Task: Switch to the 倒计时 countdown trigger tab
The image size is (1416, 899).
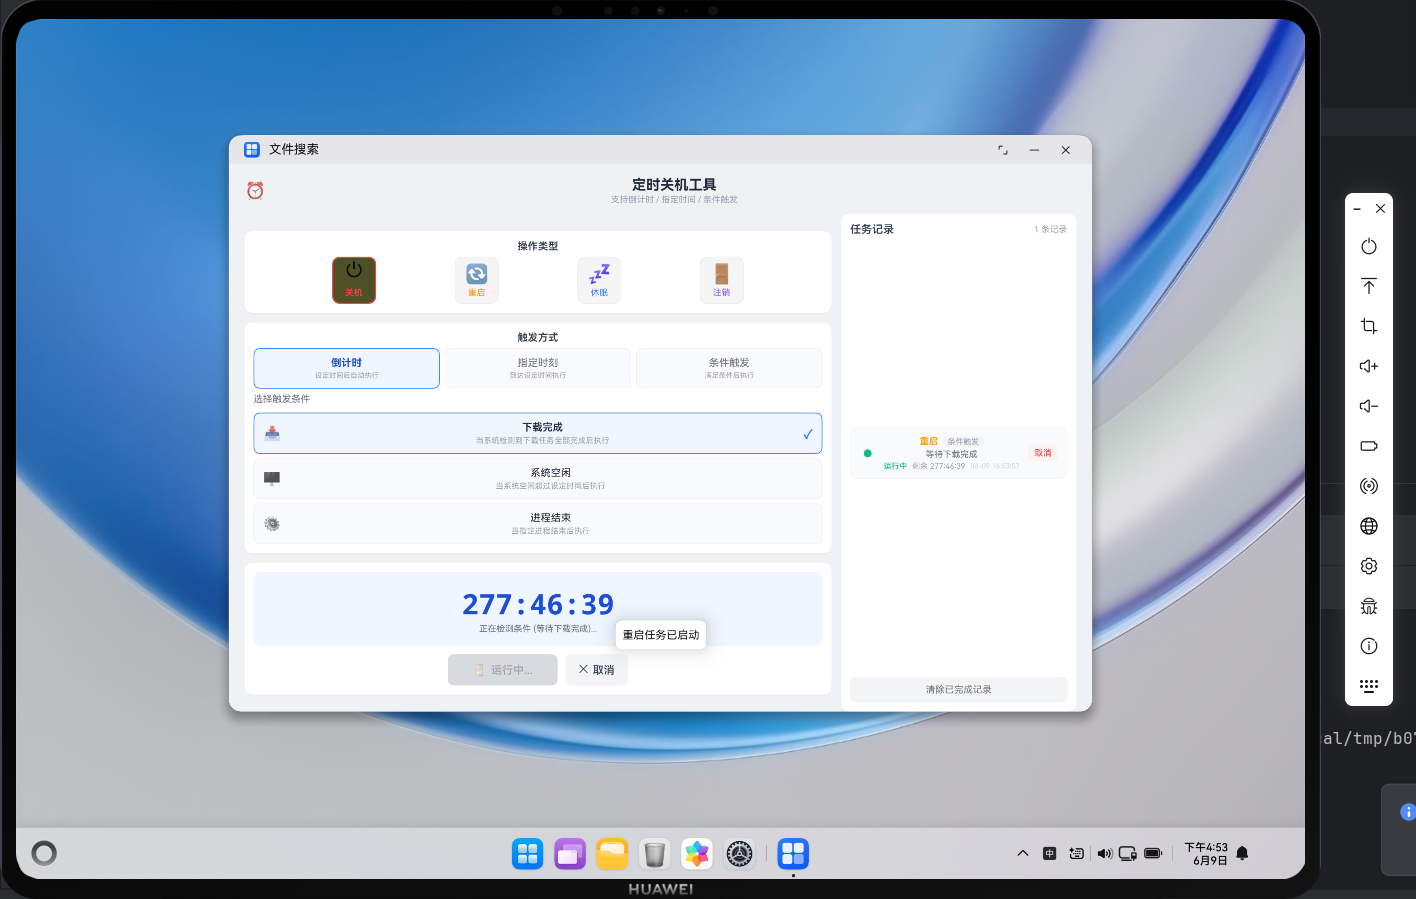Action: [x=346, y=368]
